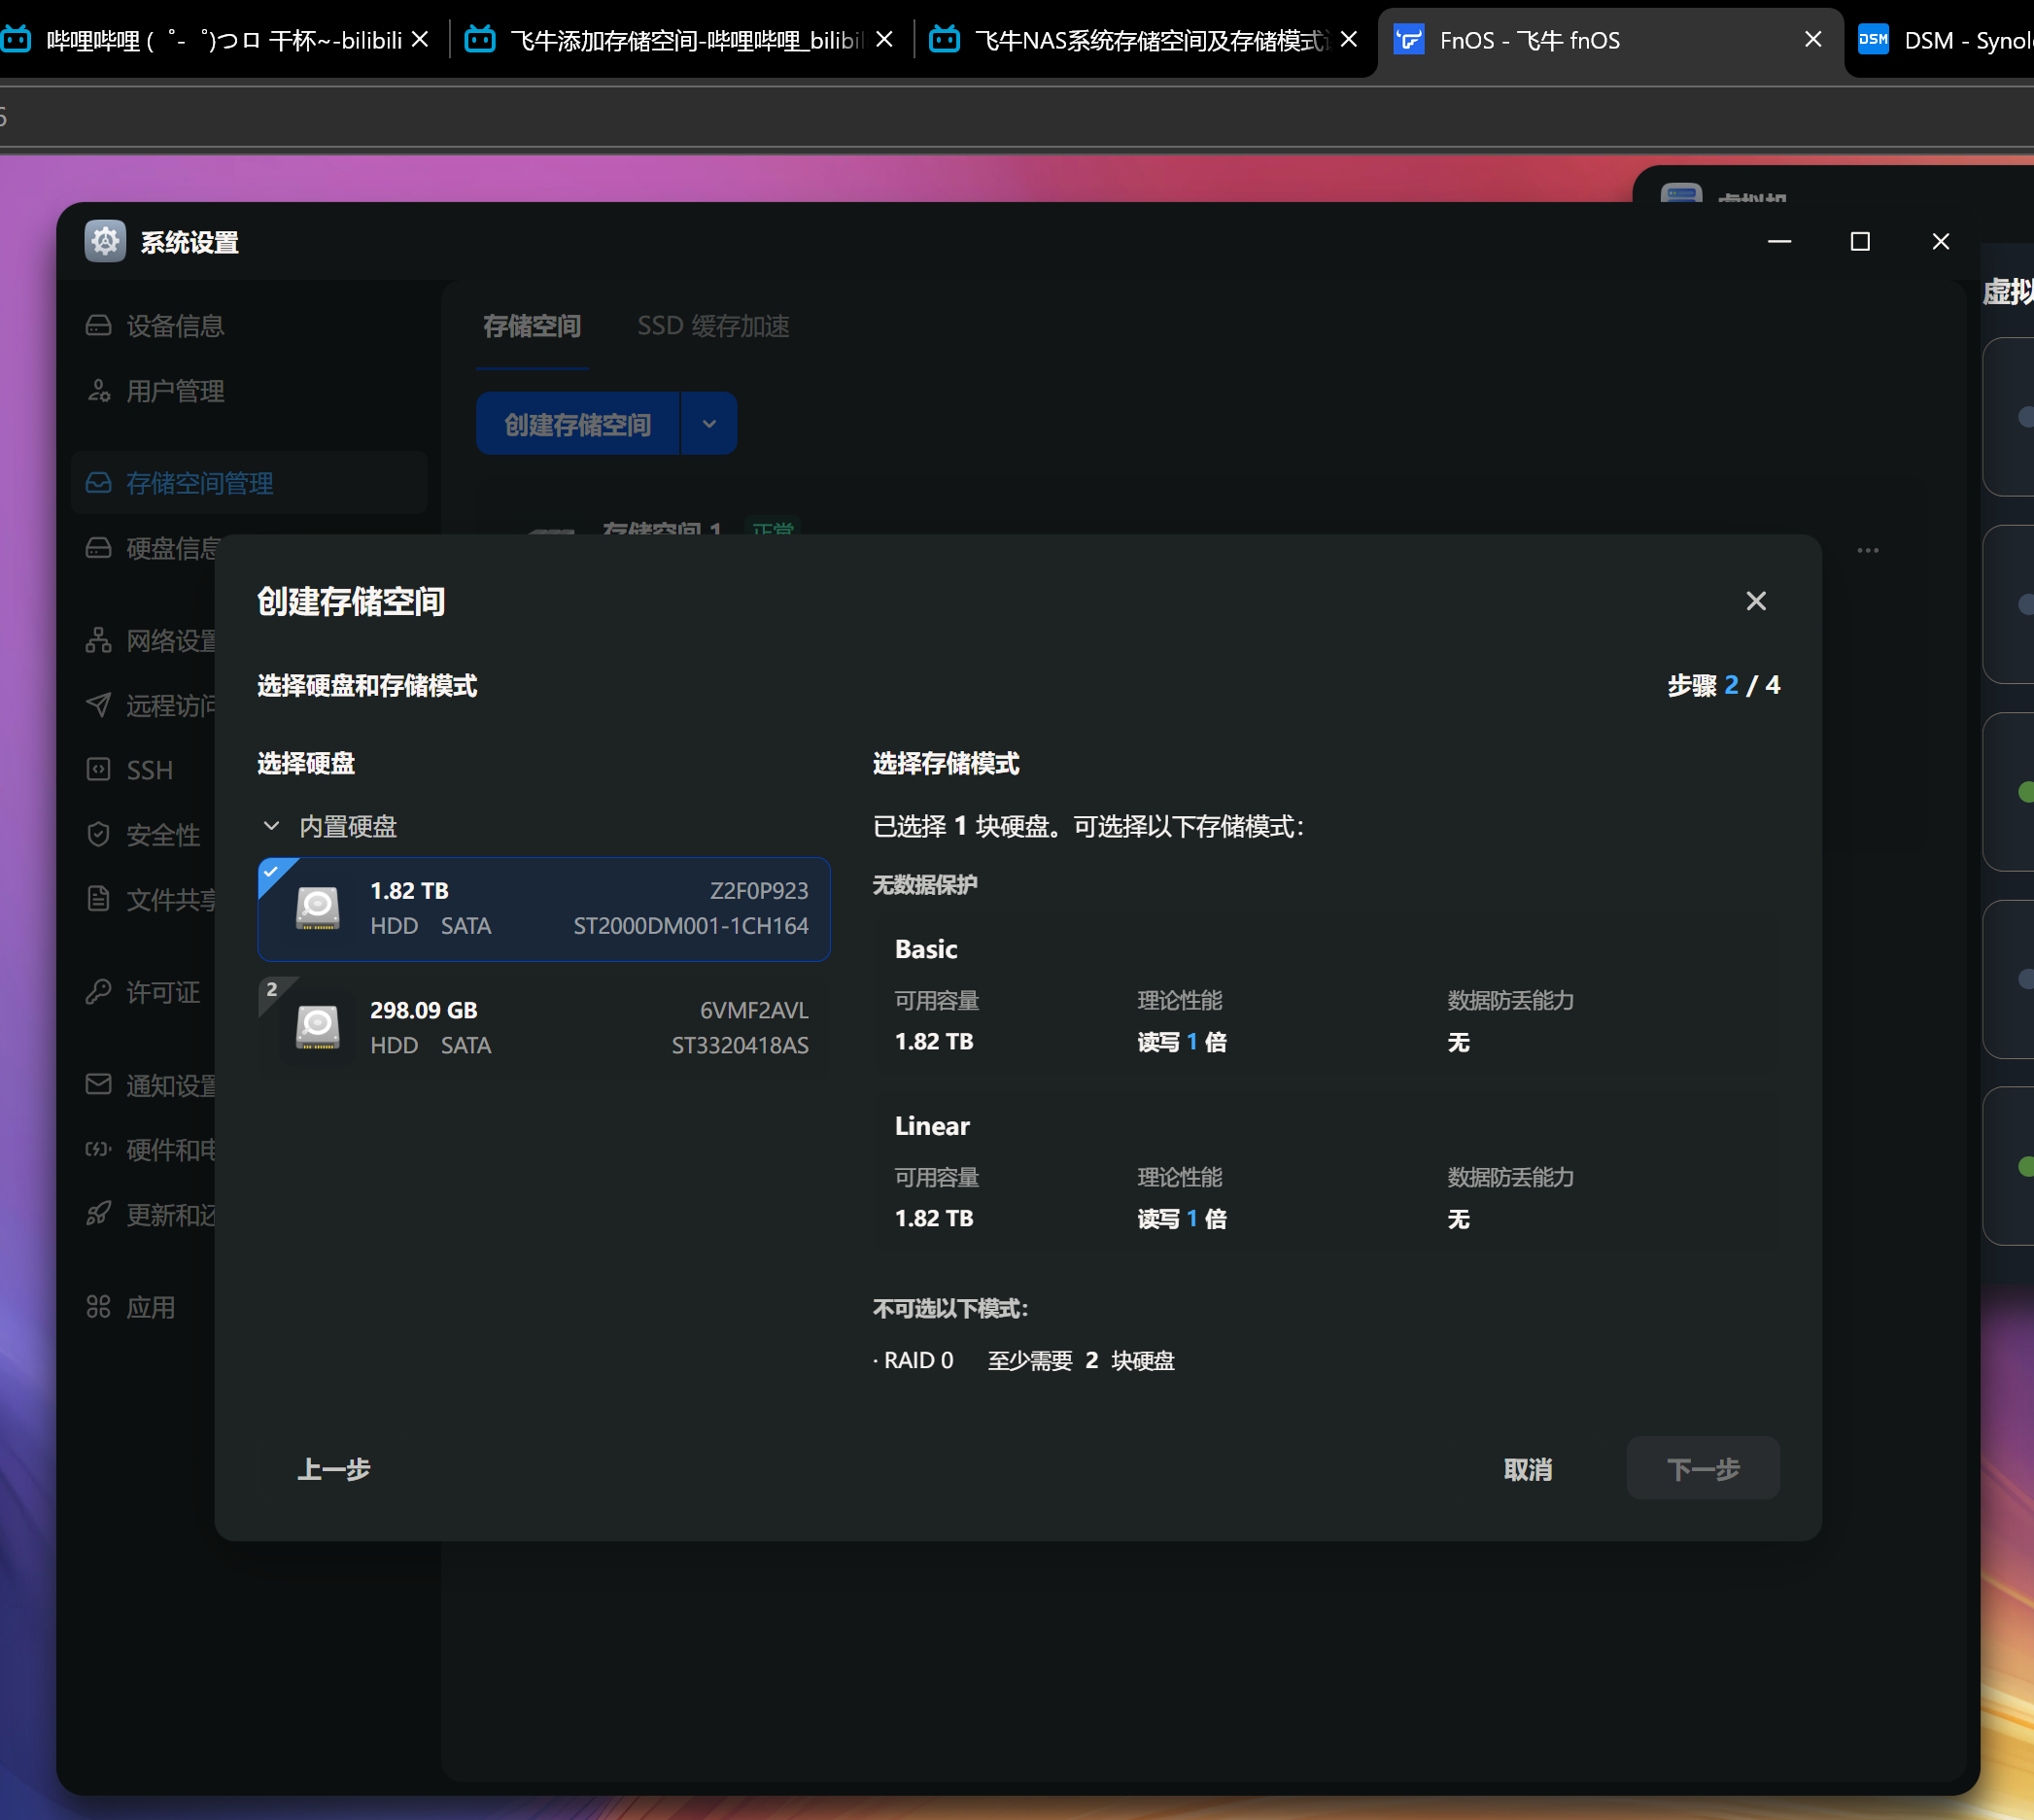Click the 许可证 key icon
2034x1820 pixels.
pos(98,992)
